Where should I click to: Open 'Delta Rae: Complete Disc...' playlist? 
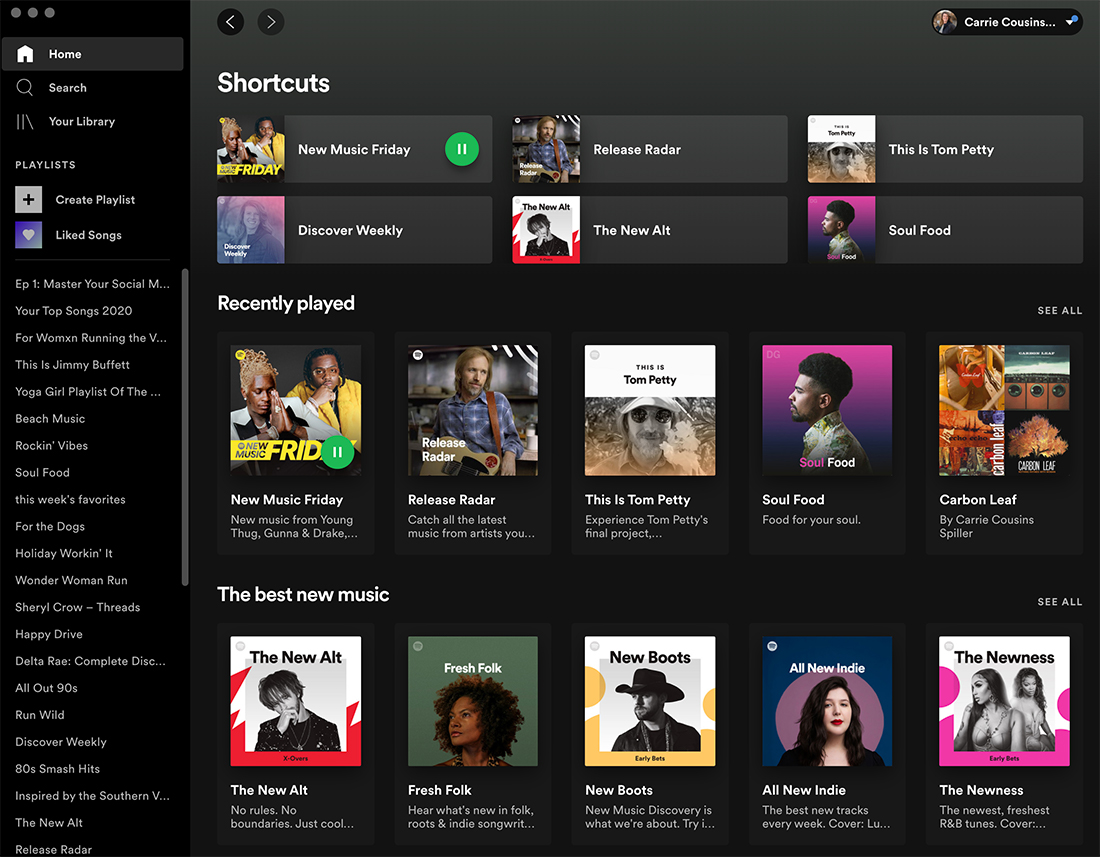(90, 661)
